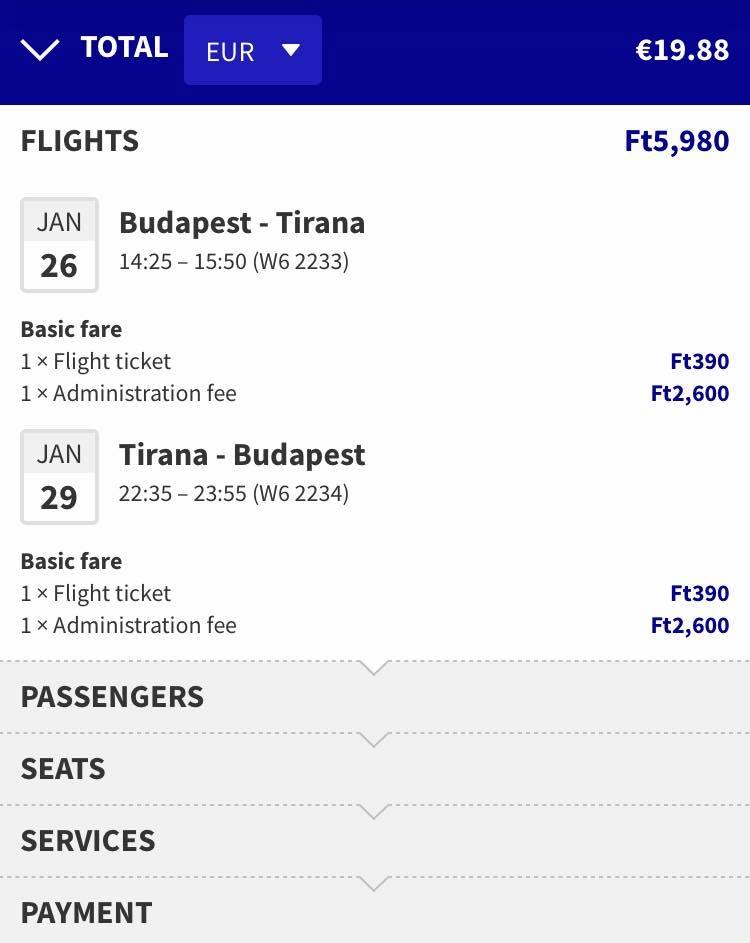Image resolution: width=750 pixels, height=943 pixels.
Task: Click the Tirana - Budapest flight title
Action: tap(242, 454)
